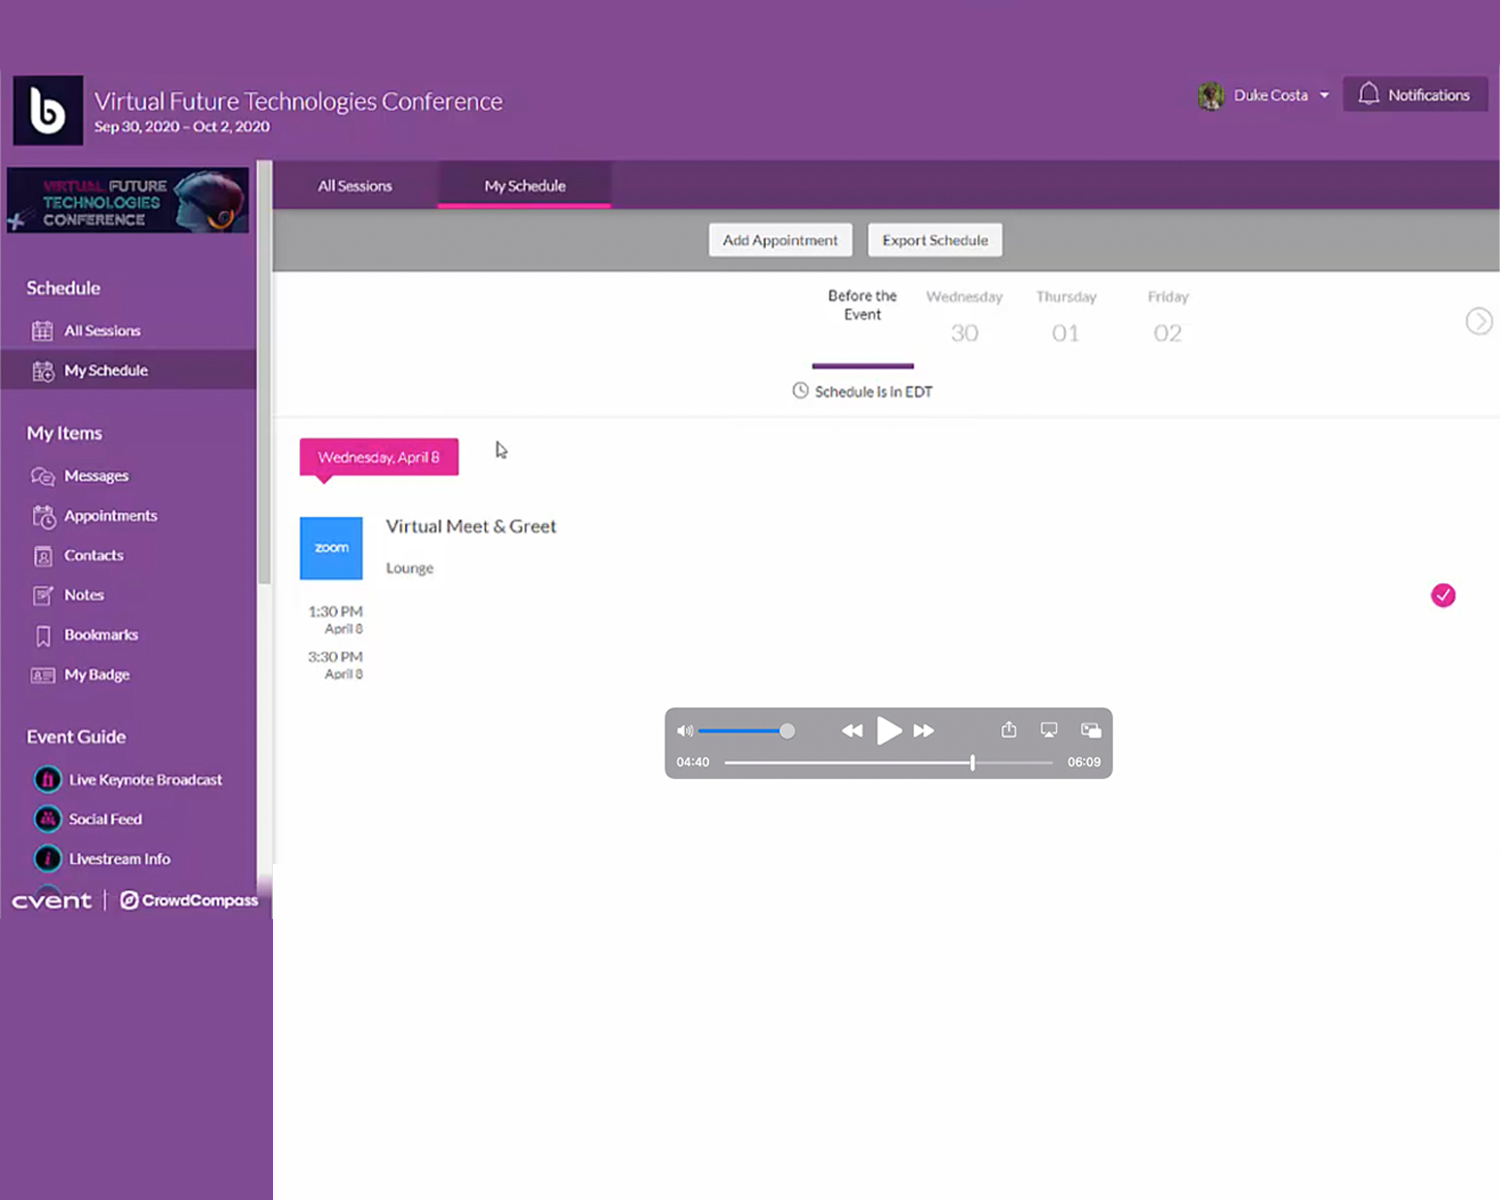This screenshot has width=1500, height=1200.
Task: Uncheck the Virtual Meet & Greet session checkmark
Action: point(1443,596)
